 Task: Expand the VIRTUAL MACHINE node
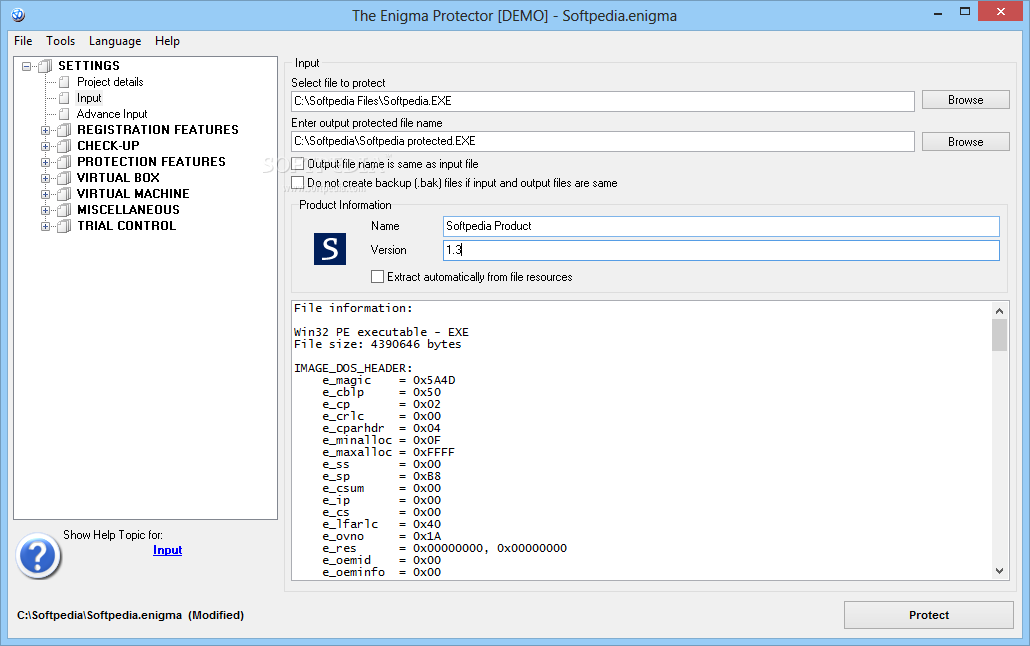click(45, 195)
